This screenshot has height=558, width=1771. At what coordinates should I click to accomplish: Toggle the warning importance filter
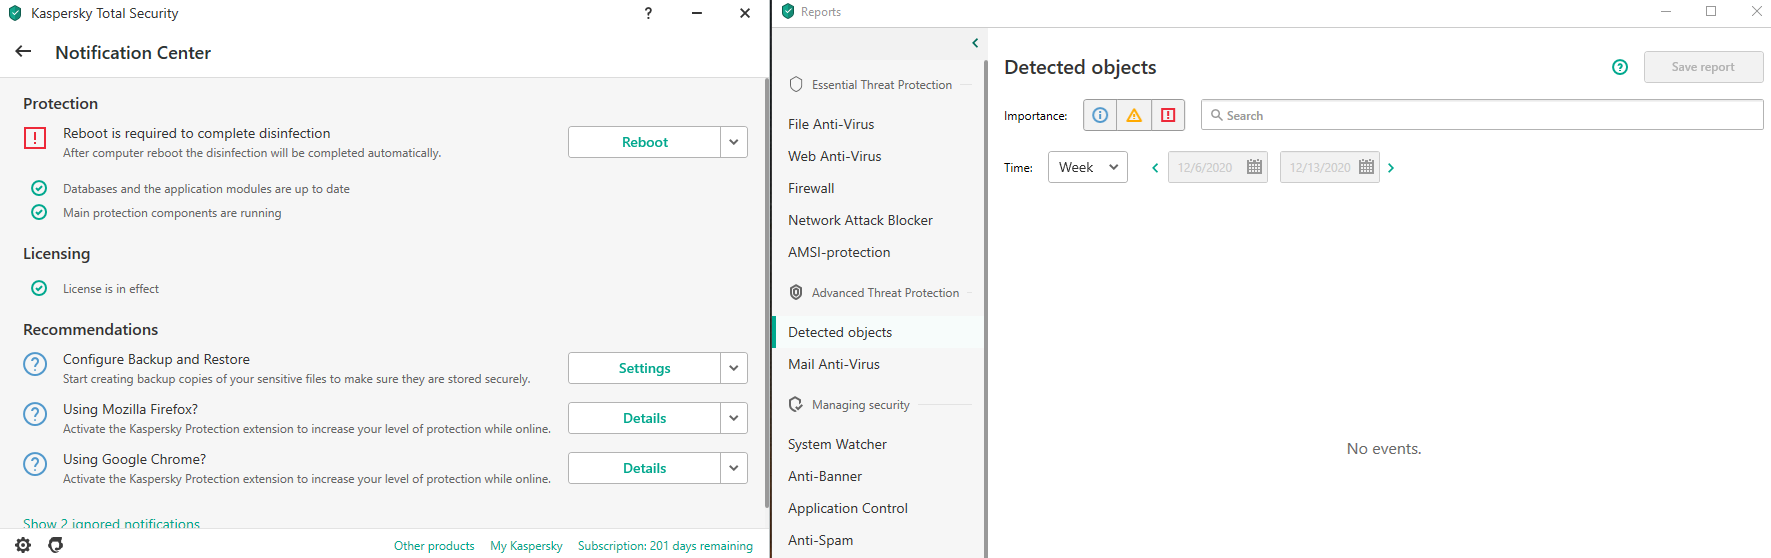pos(1134,115)
